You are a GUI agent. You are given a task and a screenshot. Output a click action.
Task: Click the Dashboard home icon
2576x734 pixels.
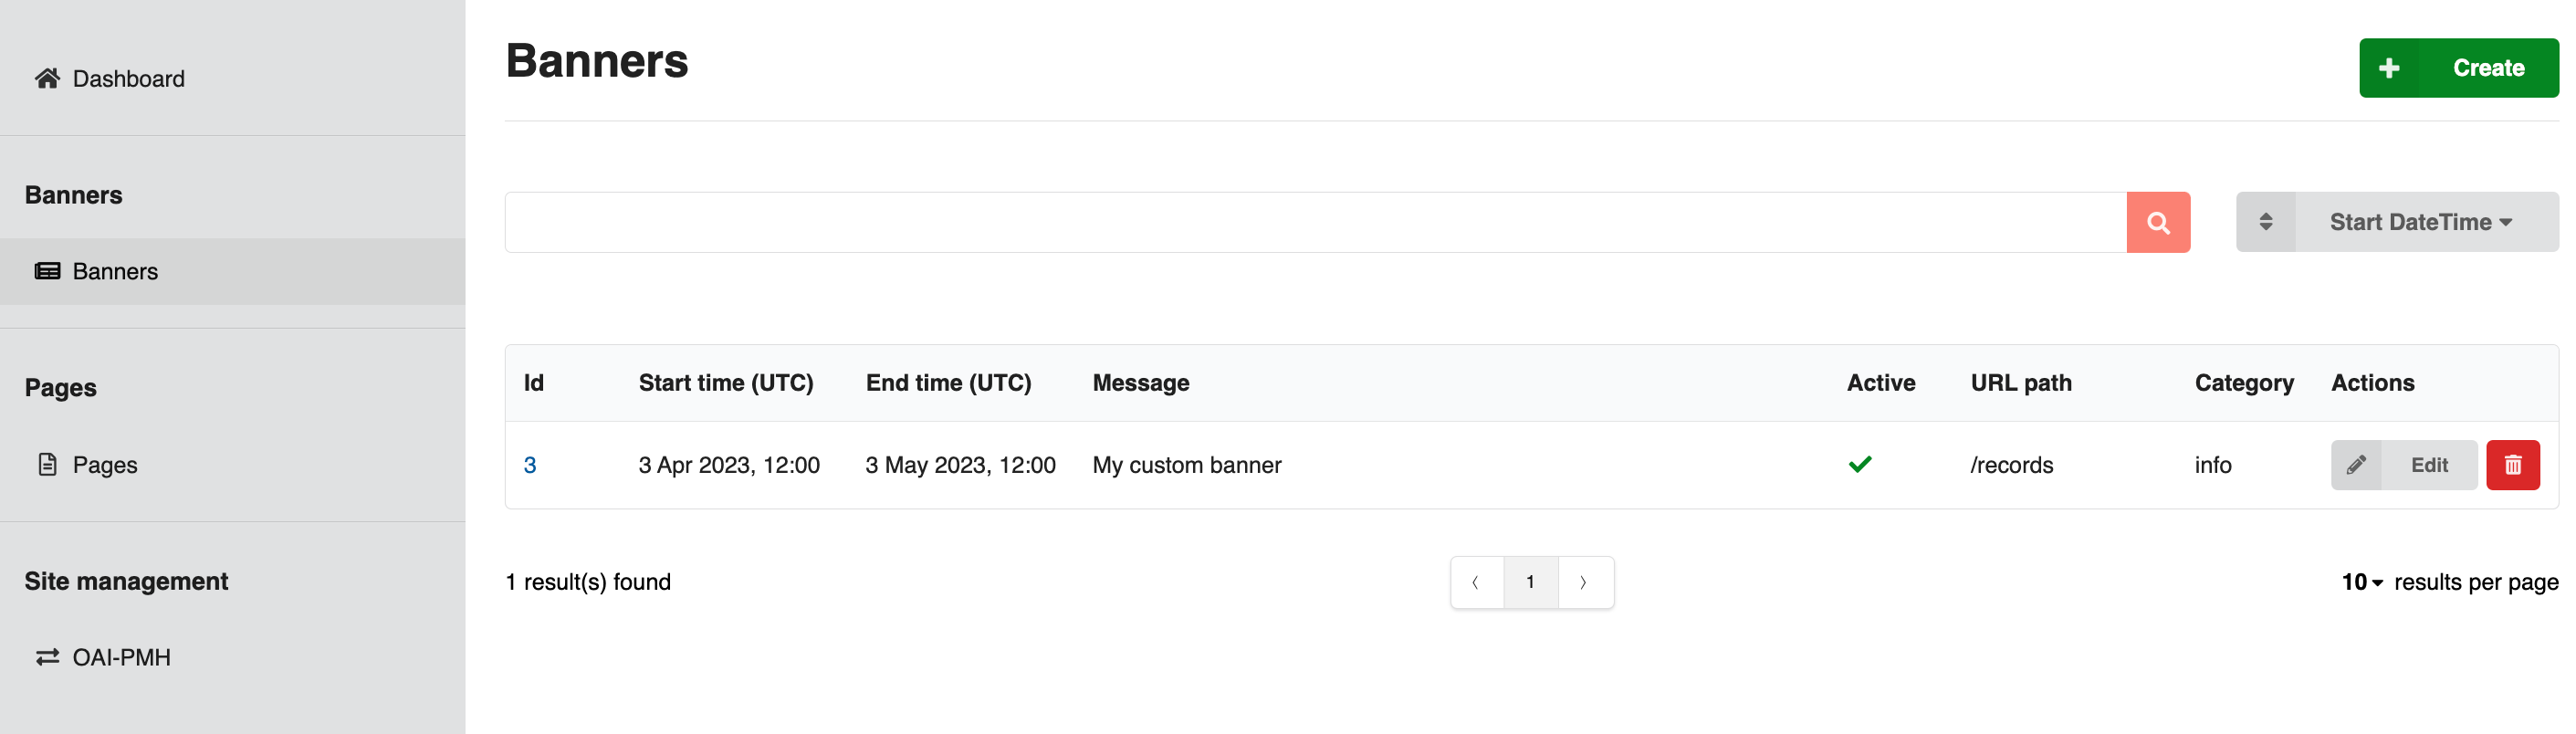tap(47, 78)
